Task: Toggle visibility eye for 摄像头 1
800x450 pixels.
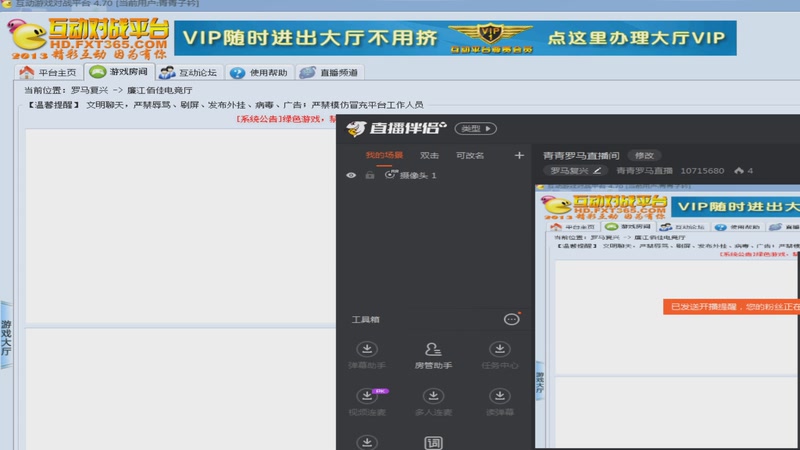Action: click(x=351, y=176)
